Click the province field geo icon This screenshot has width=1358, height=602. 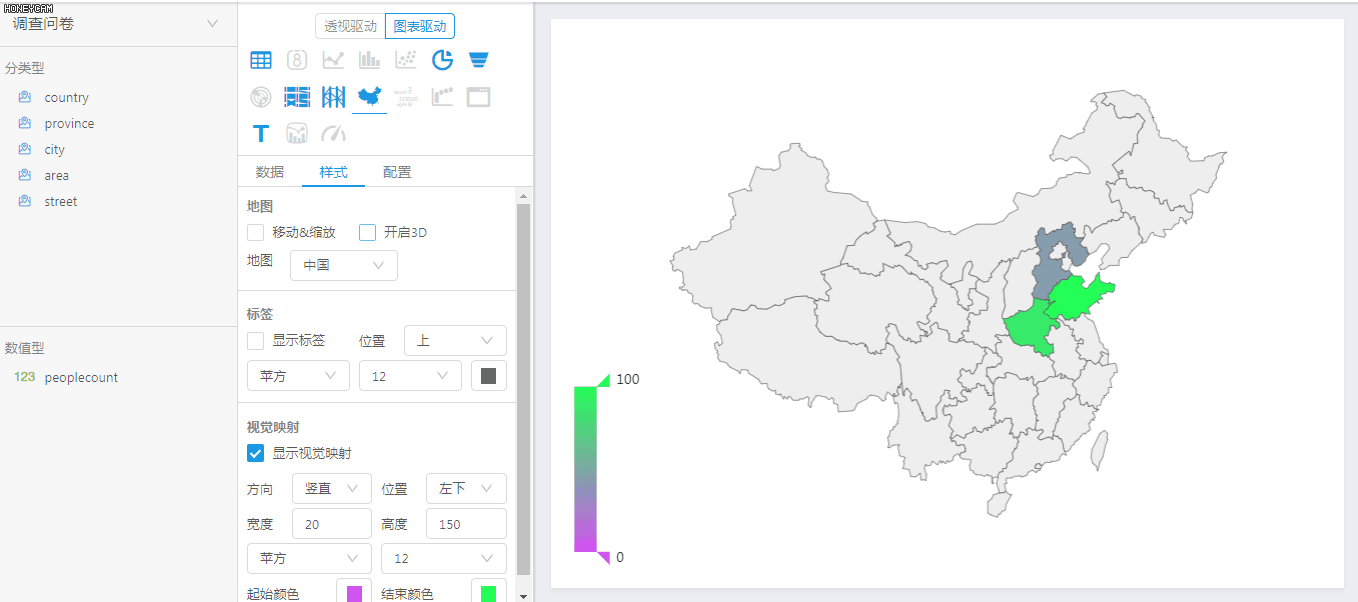pyautogui.click(x=25, y=123)
